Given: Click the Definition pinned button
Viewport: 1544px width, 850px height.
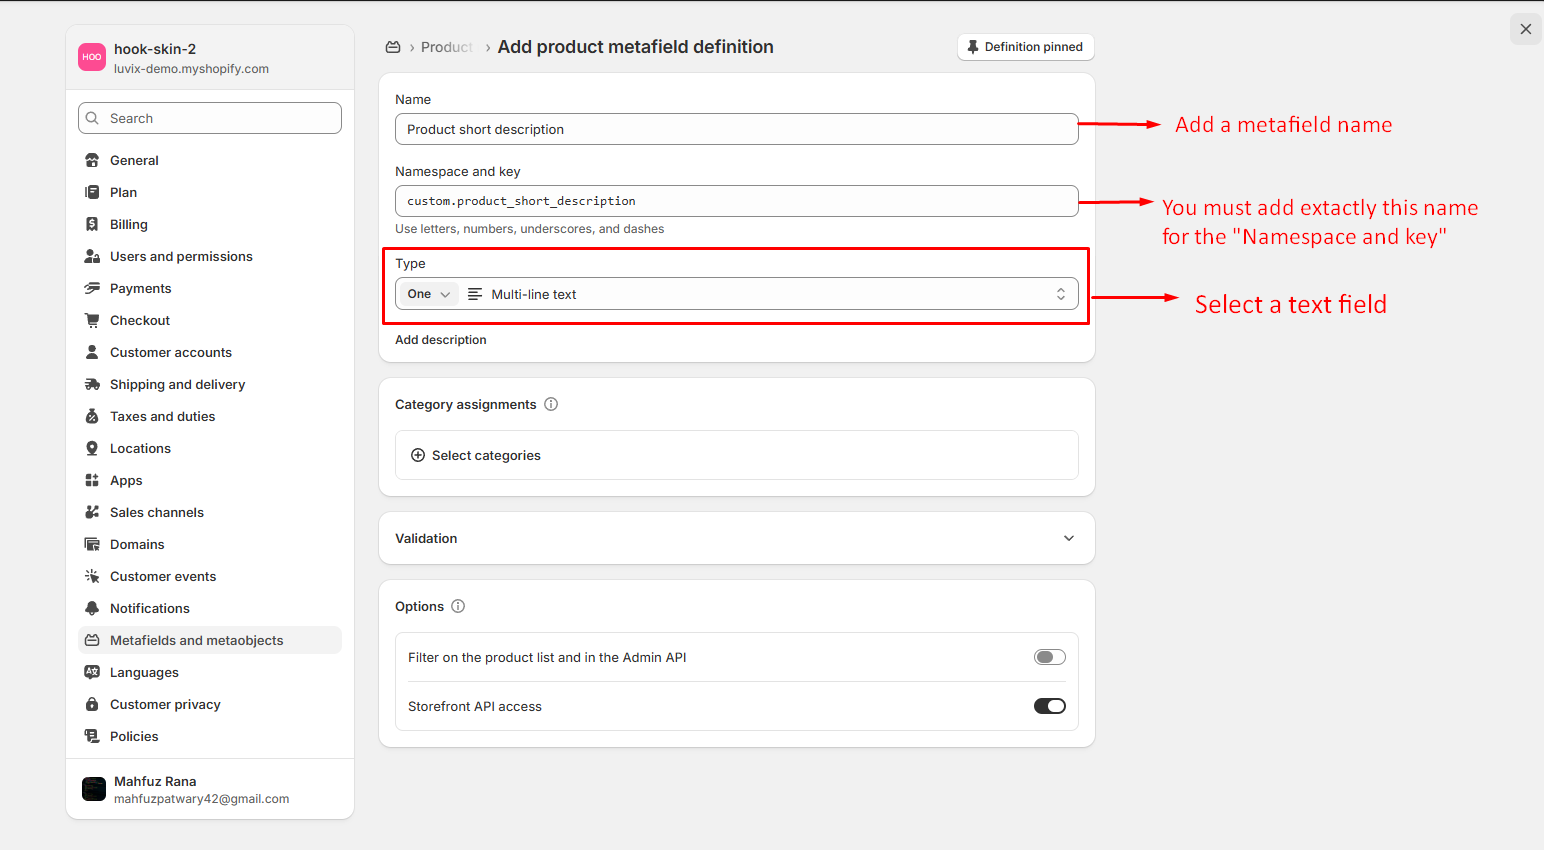Looking at the screenshot, I should pyautogui.click(x=1025, y=47).
